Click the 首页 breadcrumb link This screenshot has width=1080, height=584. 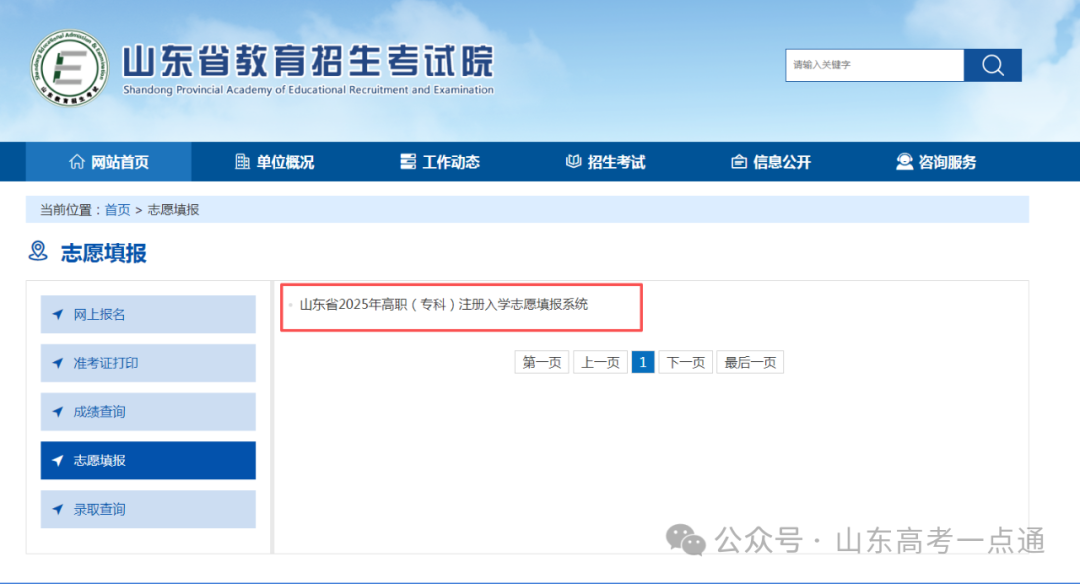[x=117, y=210]
